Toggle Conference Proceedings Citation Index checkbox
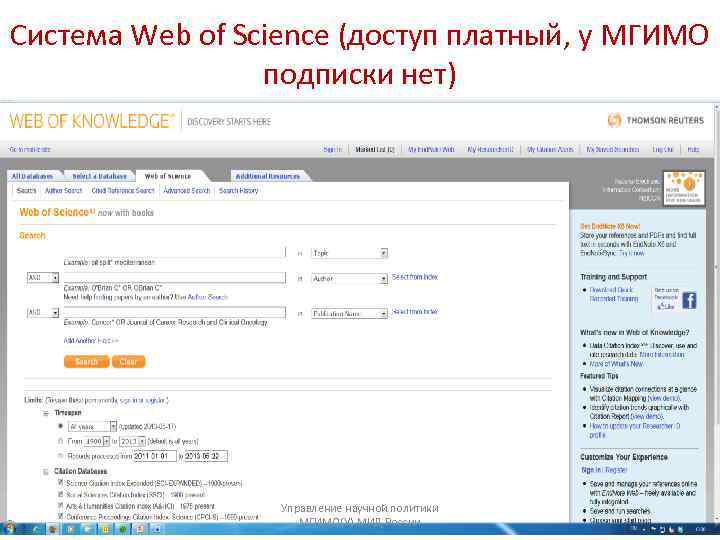The width and height of the screenshot is (720, 540). point(60,517)
